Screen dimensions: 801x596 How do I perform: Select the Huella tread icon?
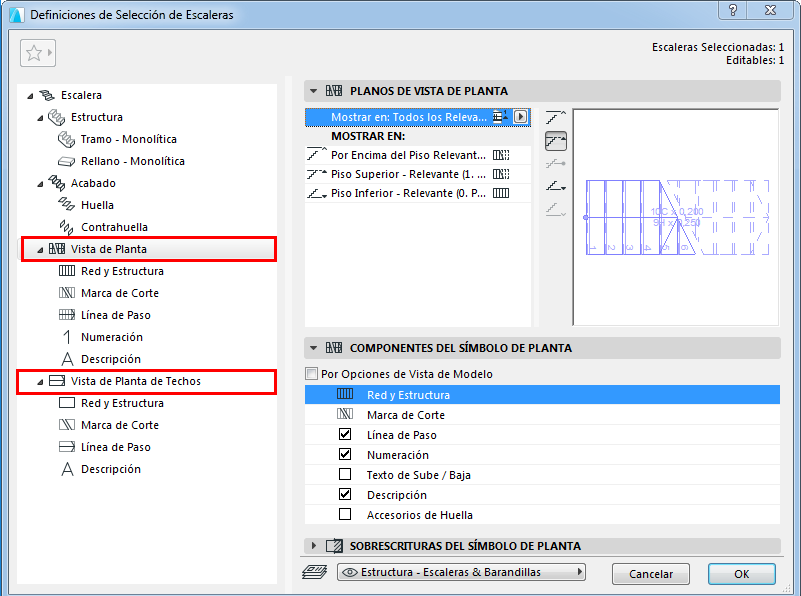(66, 205)
